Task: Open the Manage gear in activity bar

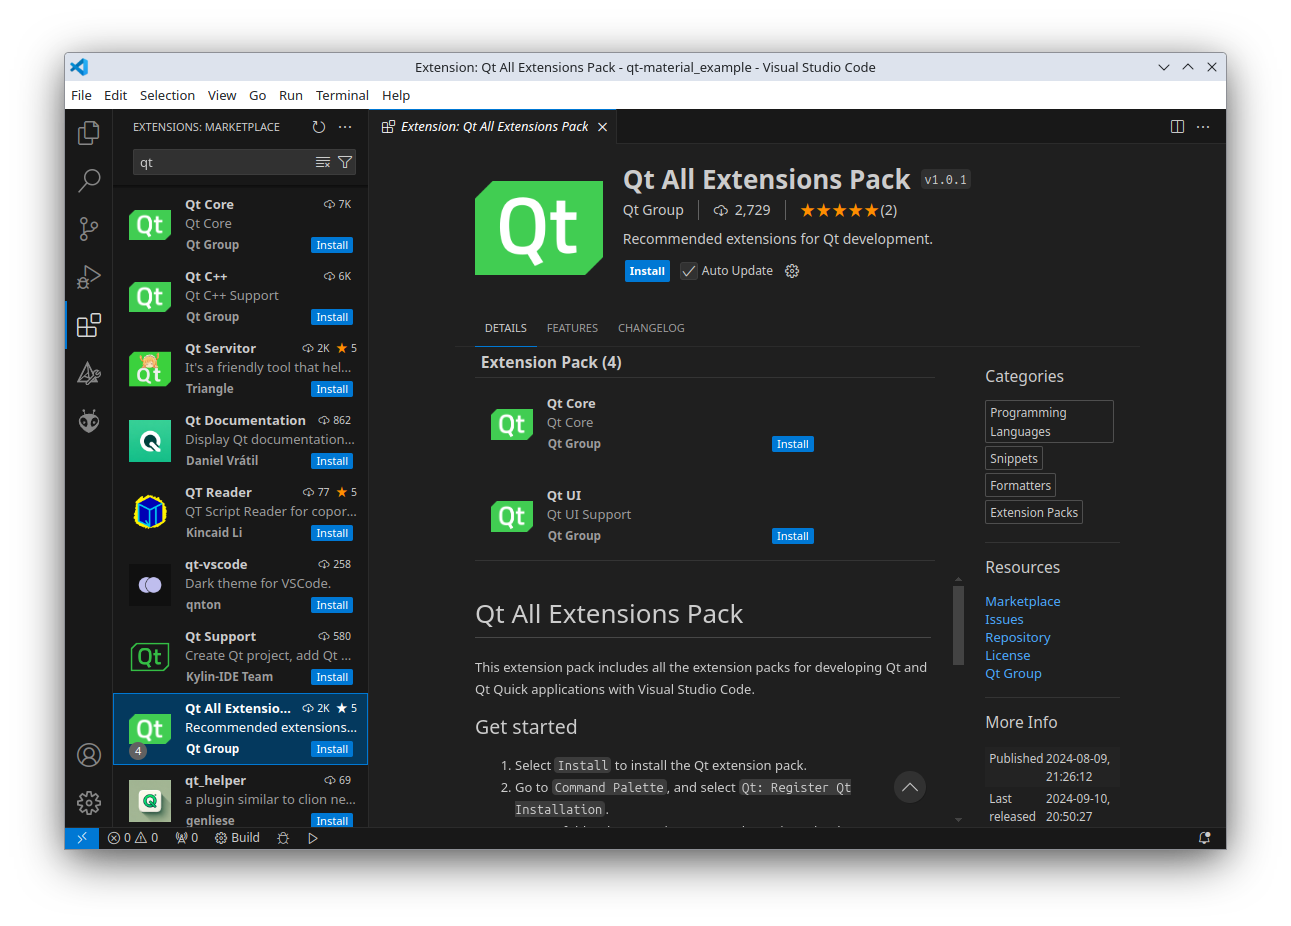Action: 89,802
